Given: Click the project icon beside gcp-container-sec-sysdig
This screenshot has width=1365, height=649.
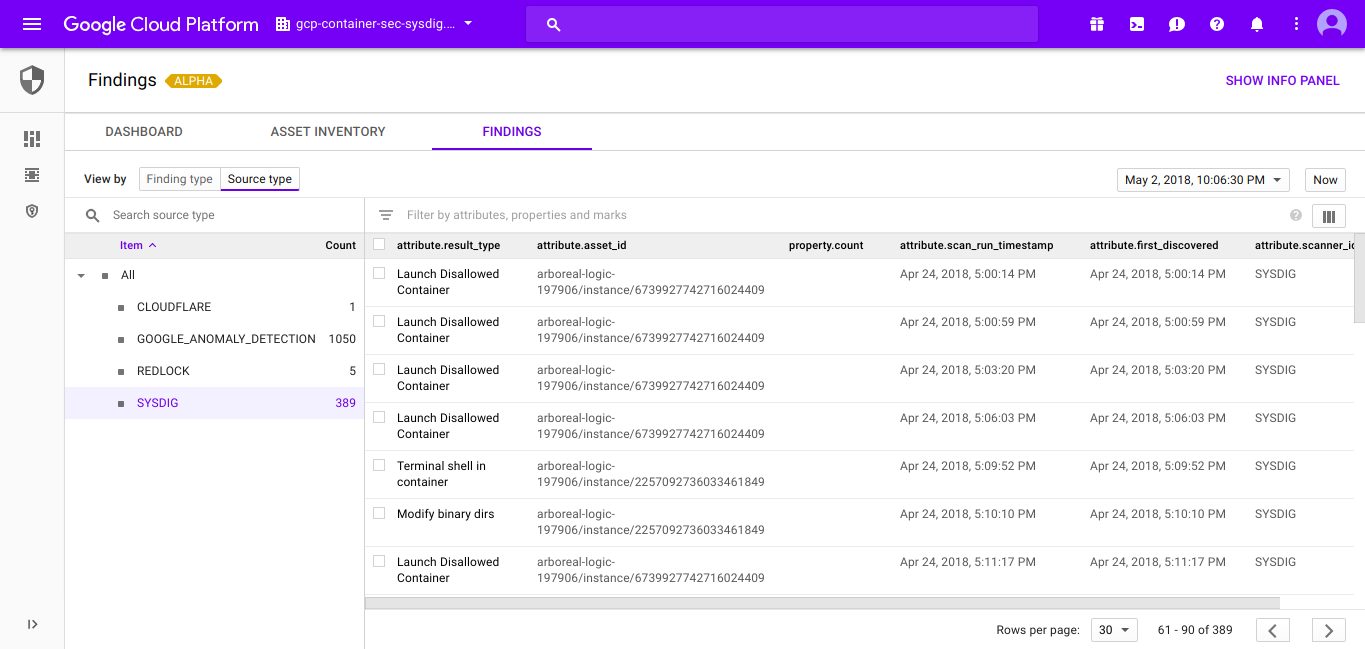Looking at the screenshot, I should [282, 24].
